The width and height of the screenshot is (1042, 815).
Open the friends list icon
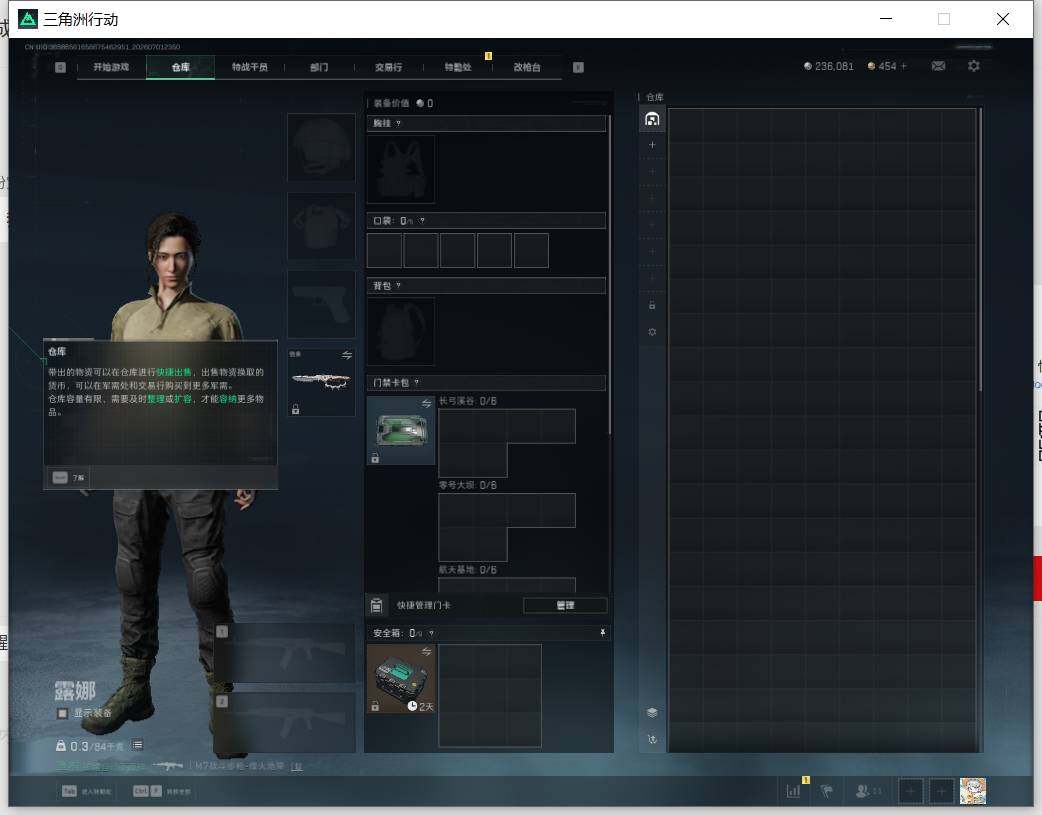pyautogui.click(x=863, y=791)
